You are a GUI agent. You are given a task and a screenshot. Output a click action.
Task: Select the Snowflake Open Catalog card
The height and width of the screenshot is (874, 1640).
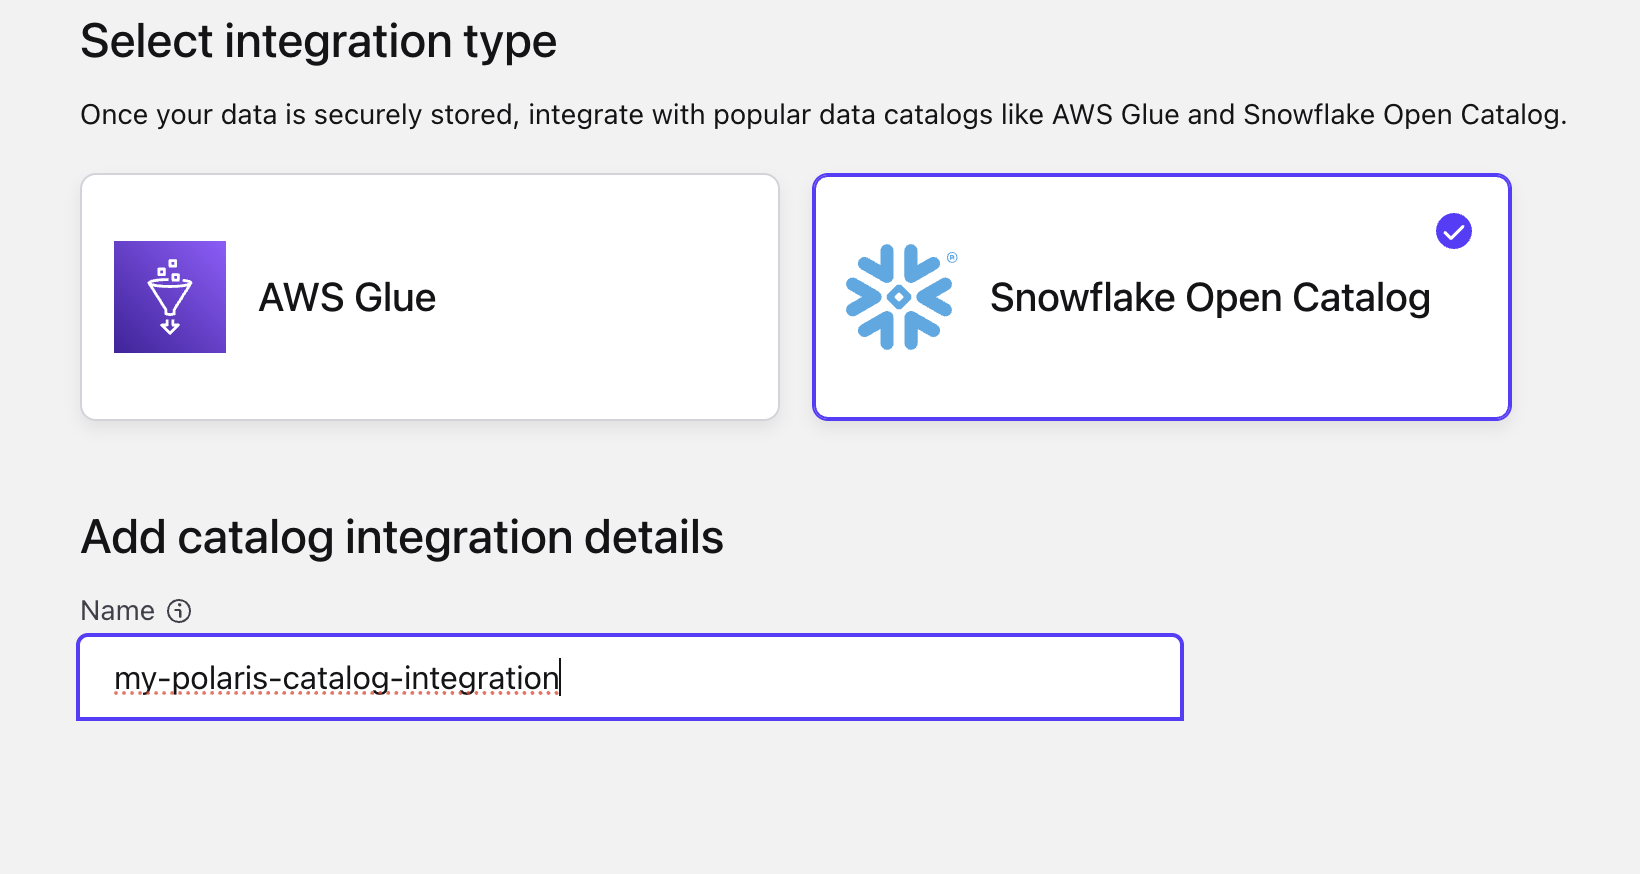(x=1161, y=297)
